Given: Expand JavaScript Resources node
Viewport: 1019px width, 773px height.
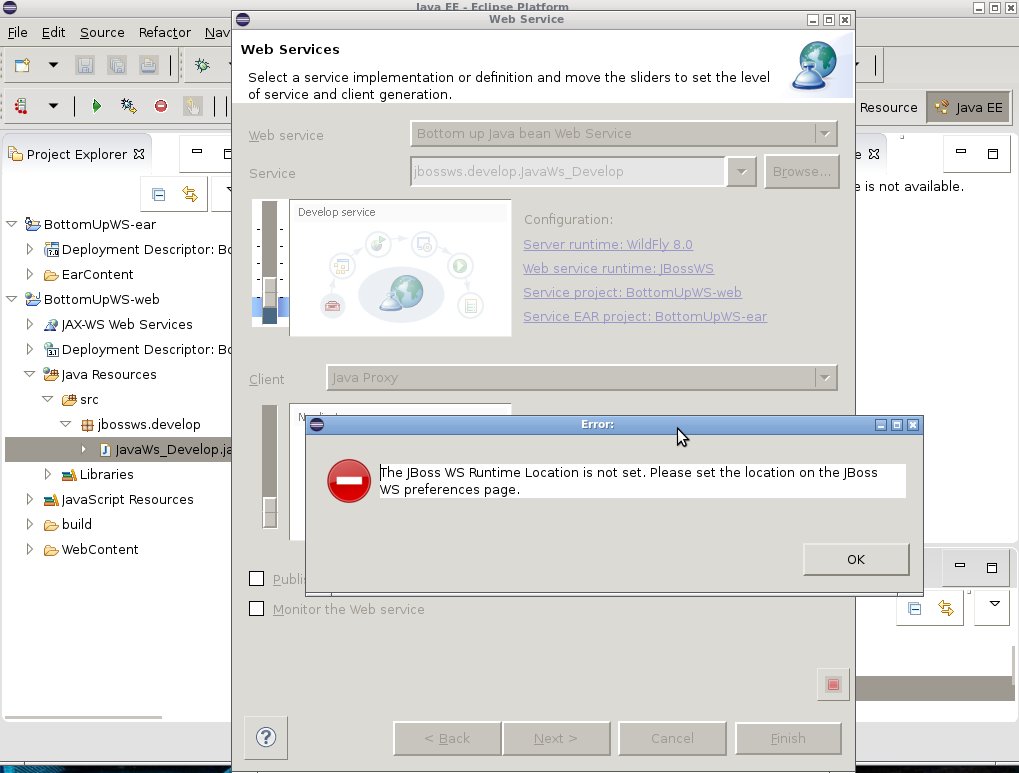Looking at the screenshot, I should (x=29, y=499).
